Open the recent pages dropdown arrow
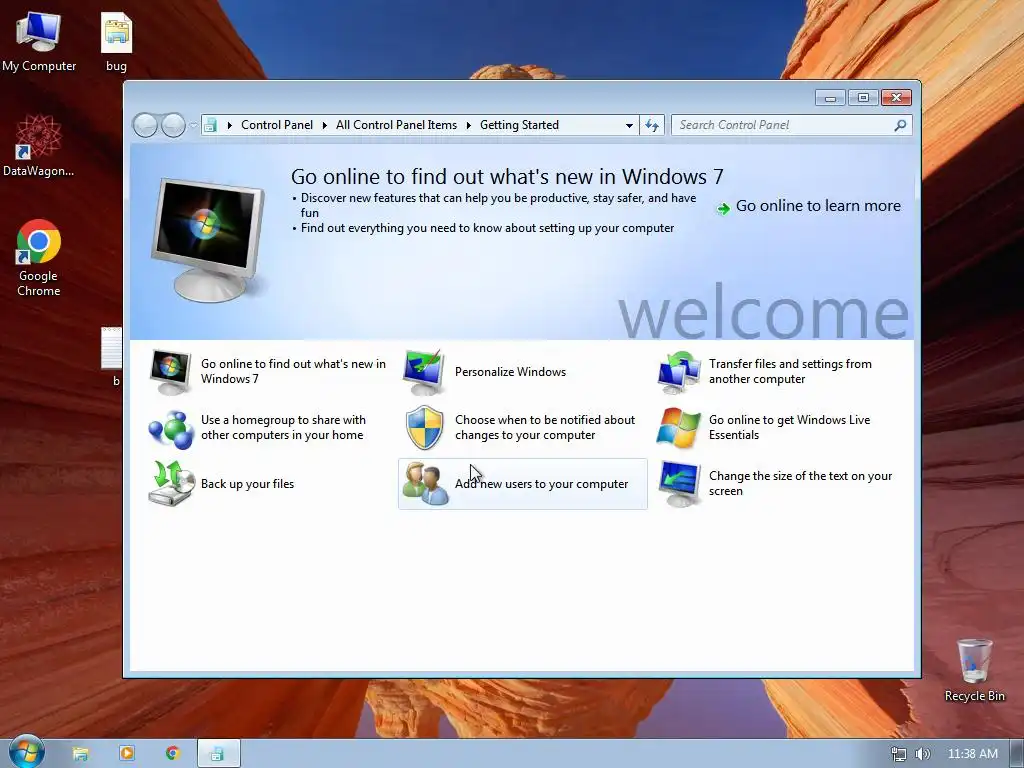This screenshot has width=1024, height=768. coord(193,125)
